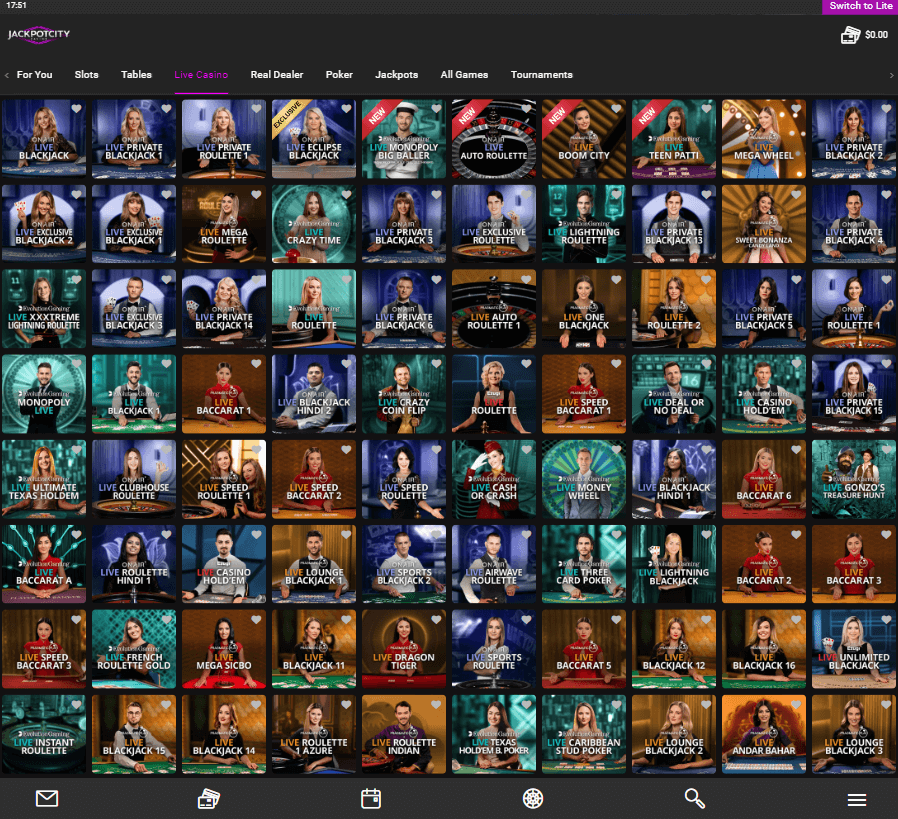Open the messages envelope icon

(46, 798)
